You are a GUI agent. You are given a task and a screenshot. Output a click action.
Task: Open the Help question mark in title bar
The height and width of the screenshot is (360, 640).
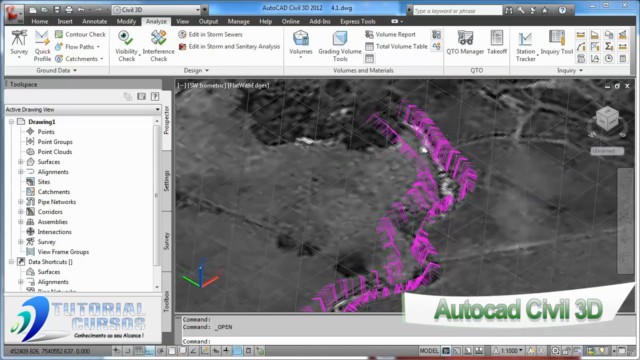562,11
